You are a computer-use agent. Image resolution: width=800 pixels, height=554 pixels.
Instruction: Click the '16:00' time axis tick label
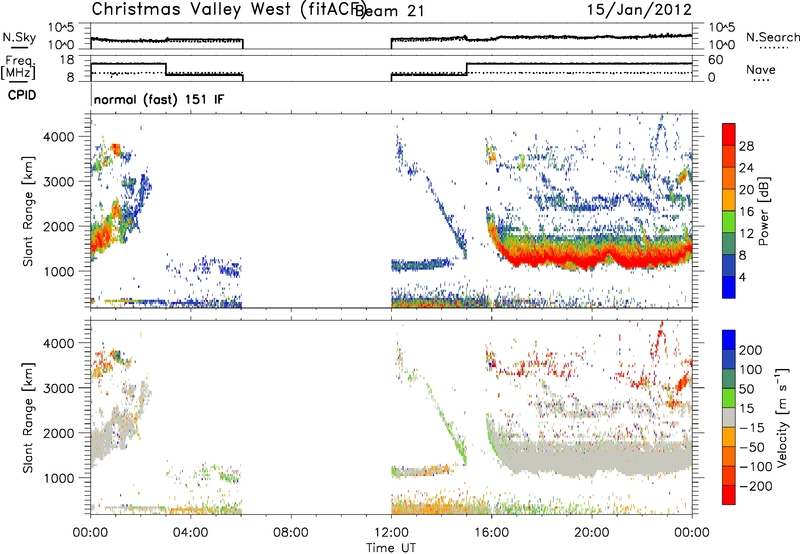click(x=491, y=533)
